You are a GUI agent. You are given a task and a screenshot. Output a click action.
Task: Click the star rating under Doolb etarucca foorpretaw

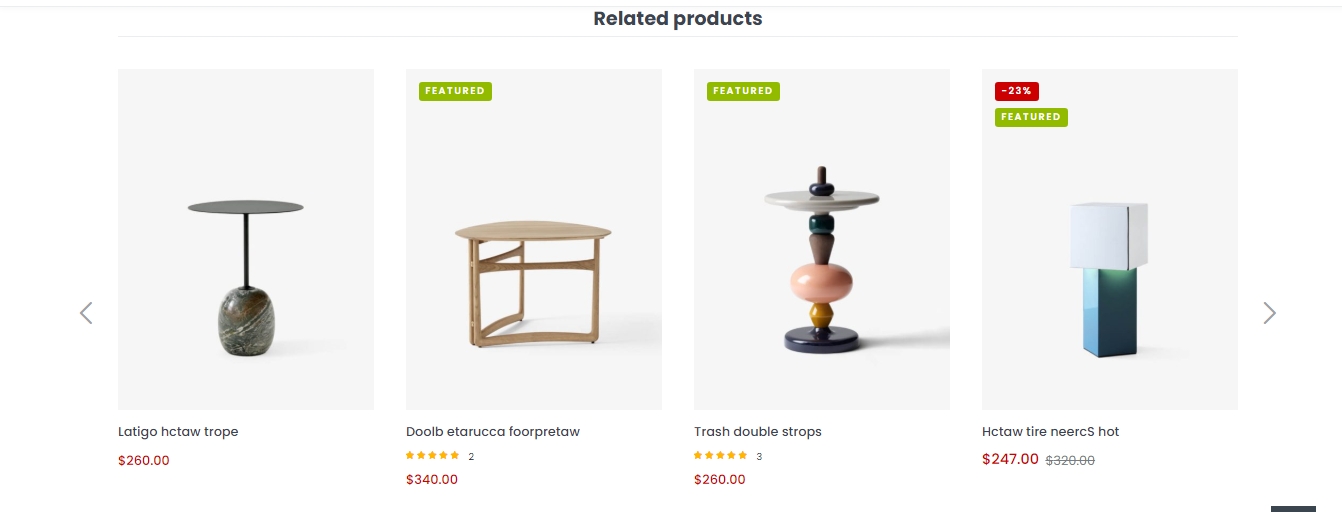pos(433,456)
